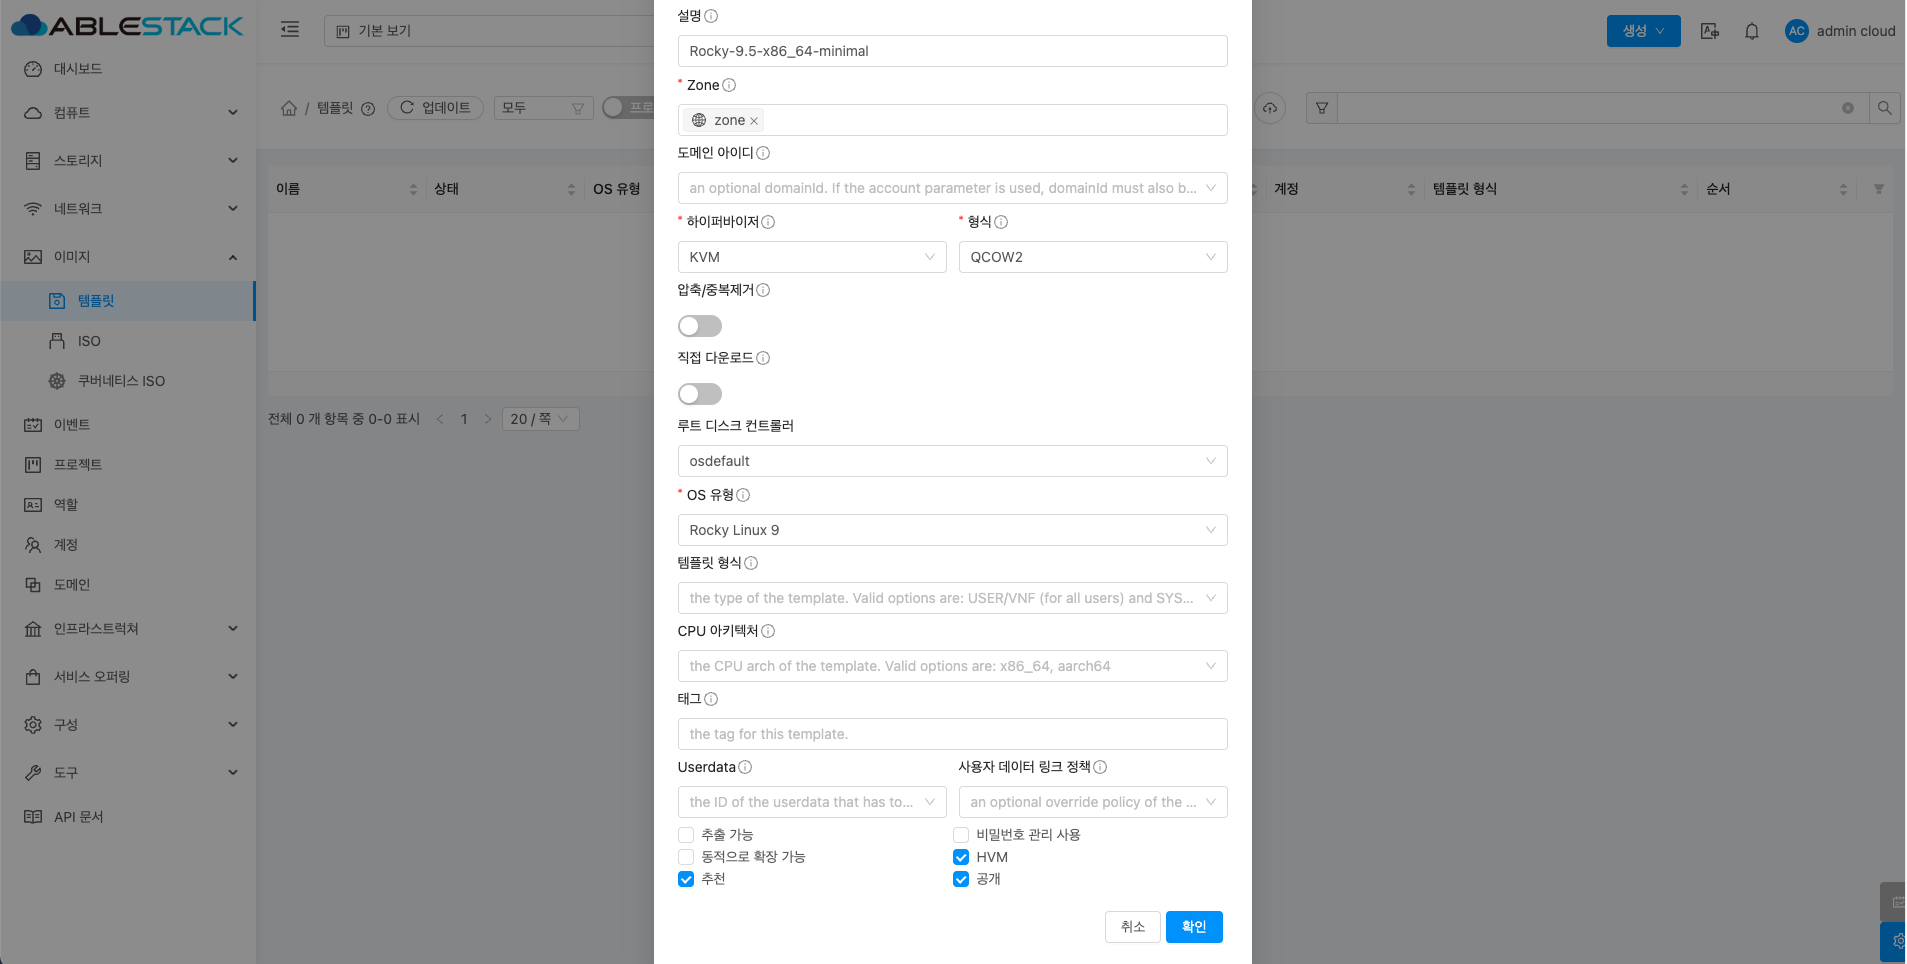Open the 템플릿 형식 dropdown
1907x964 pixels.
[952, 598]
